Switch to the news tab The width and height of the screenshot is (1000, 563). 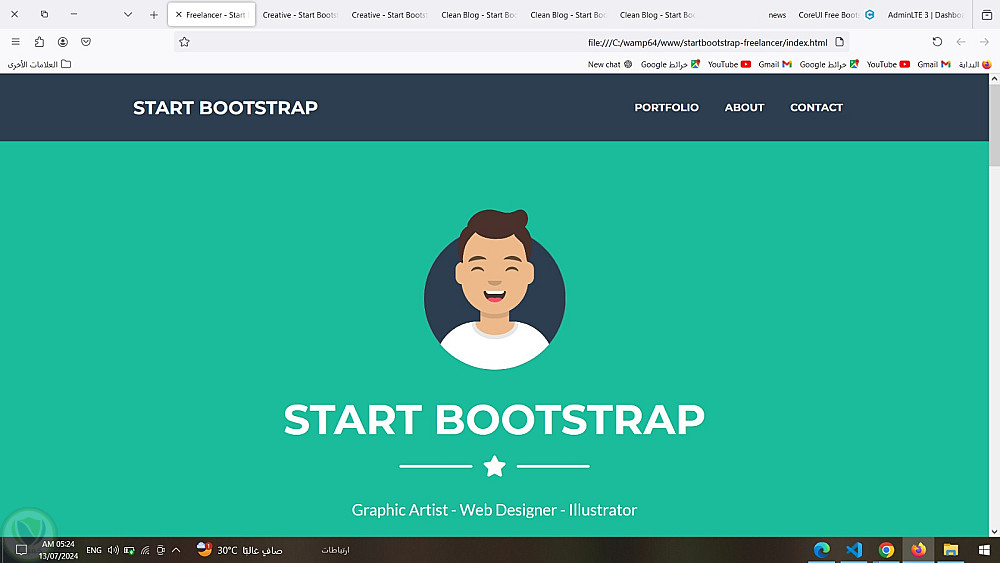click(777, 15)
